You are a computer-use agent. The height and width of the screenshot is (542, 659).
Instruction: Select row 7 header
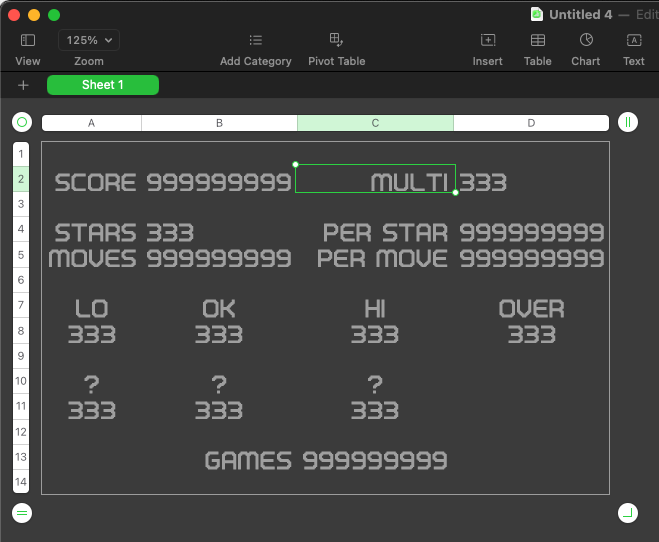coord(21,305)
